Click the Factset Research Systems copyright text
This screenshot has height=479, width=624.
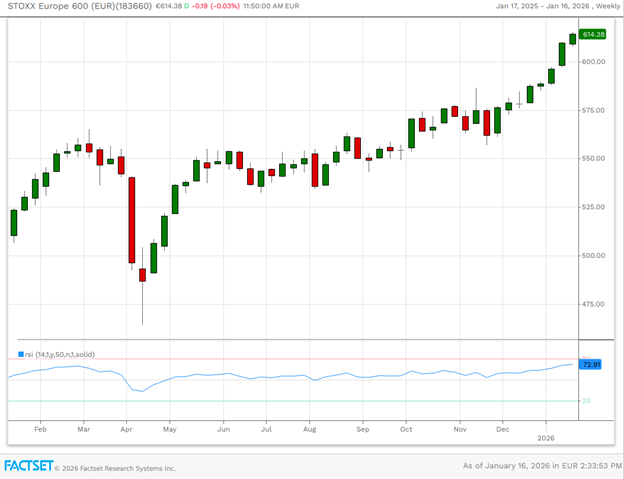[114, 467]
